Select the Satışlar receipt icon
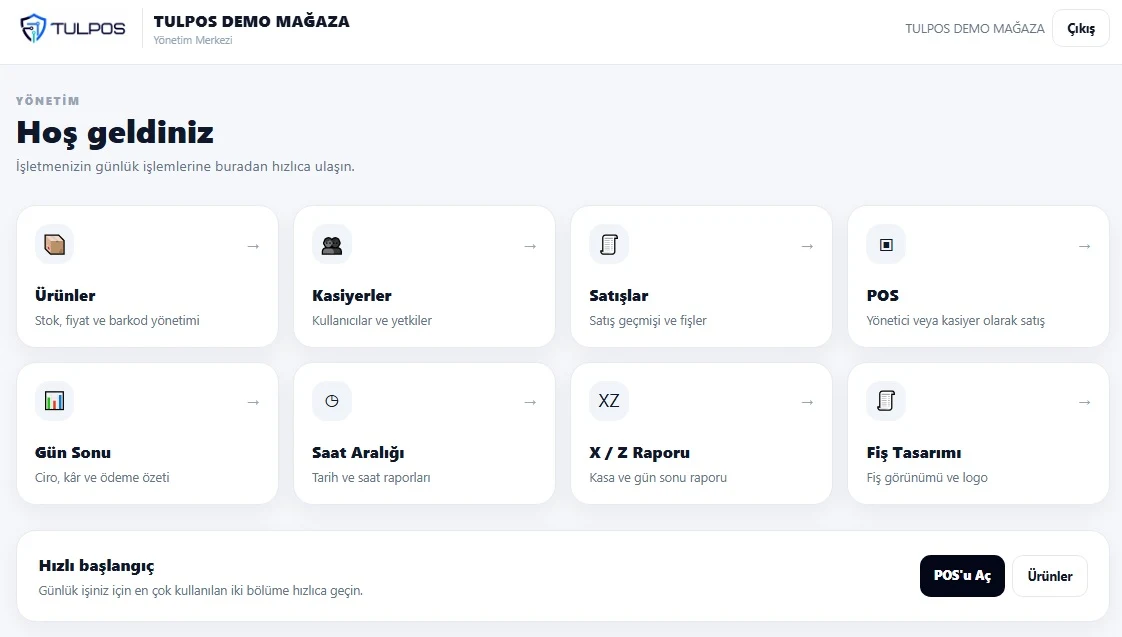Image resolution: width=1122 pixels, height=637 pixels. 609,245
